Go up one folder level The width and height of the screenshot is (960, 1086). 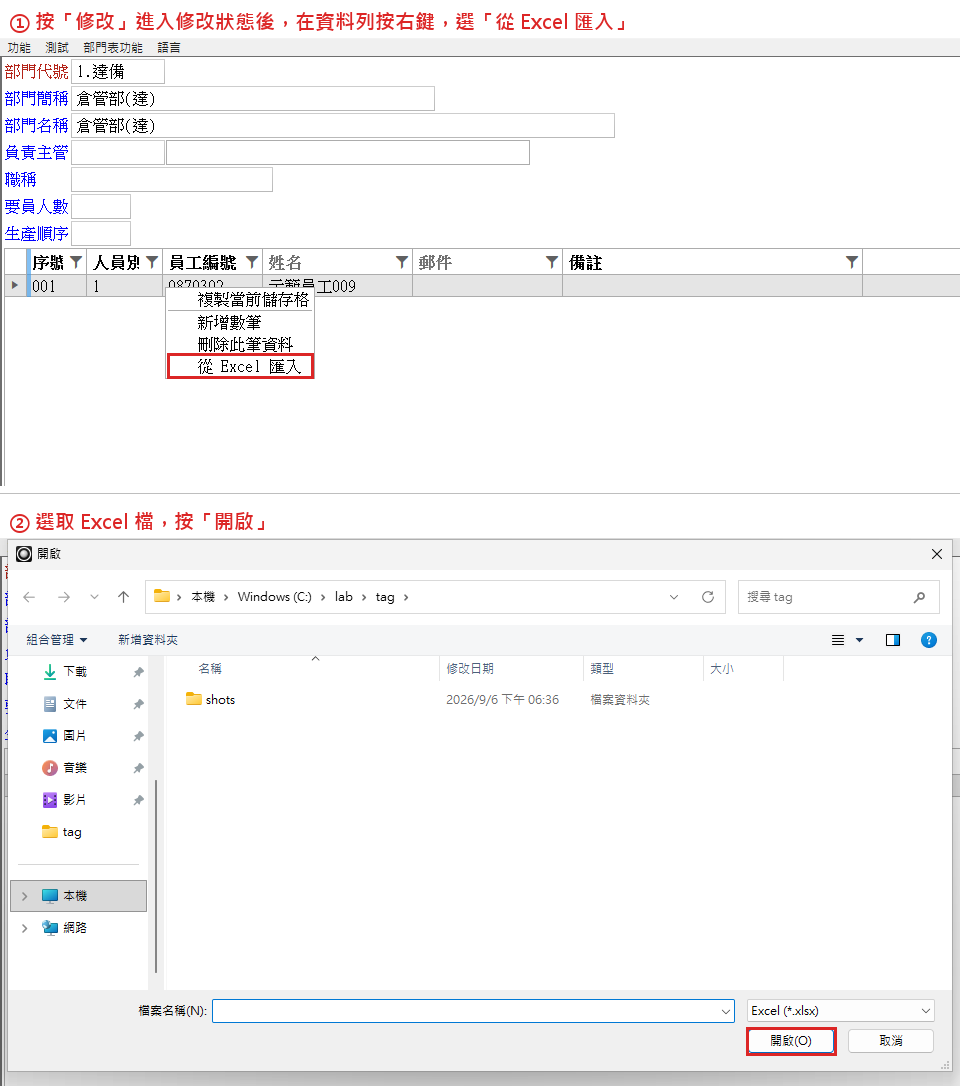pyautogui.click(x=123, y=597)
